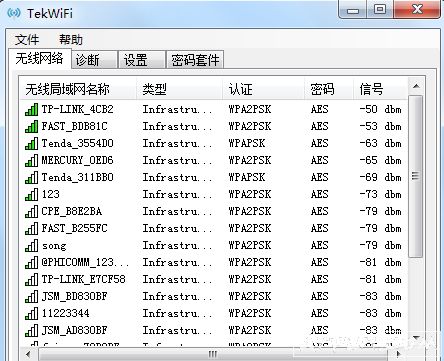Click vertical scrollbar down arrow
444x361 pixels.
point(416,338)
